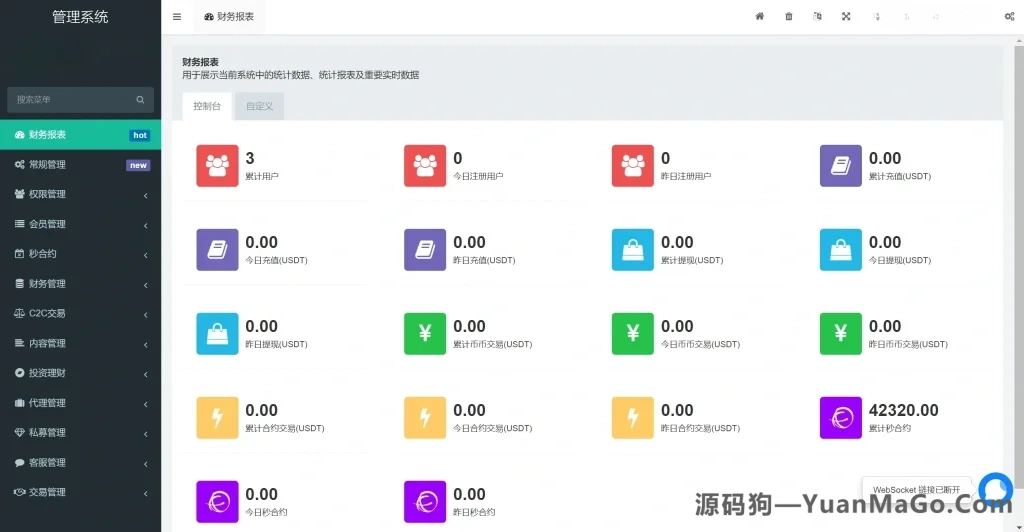1024x532 pixels.
Task: Click the 累计币币交易 green yen icon
Action: (425, 334)
